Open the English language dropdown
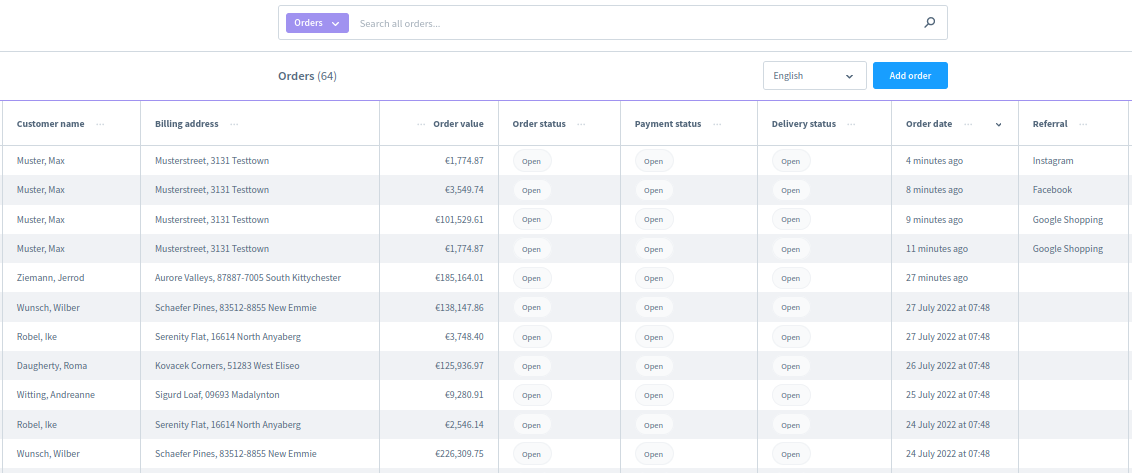The image size is (1132, 473). pos(814,76)
